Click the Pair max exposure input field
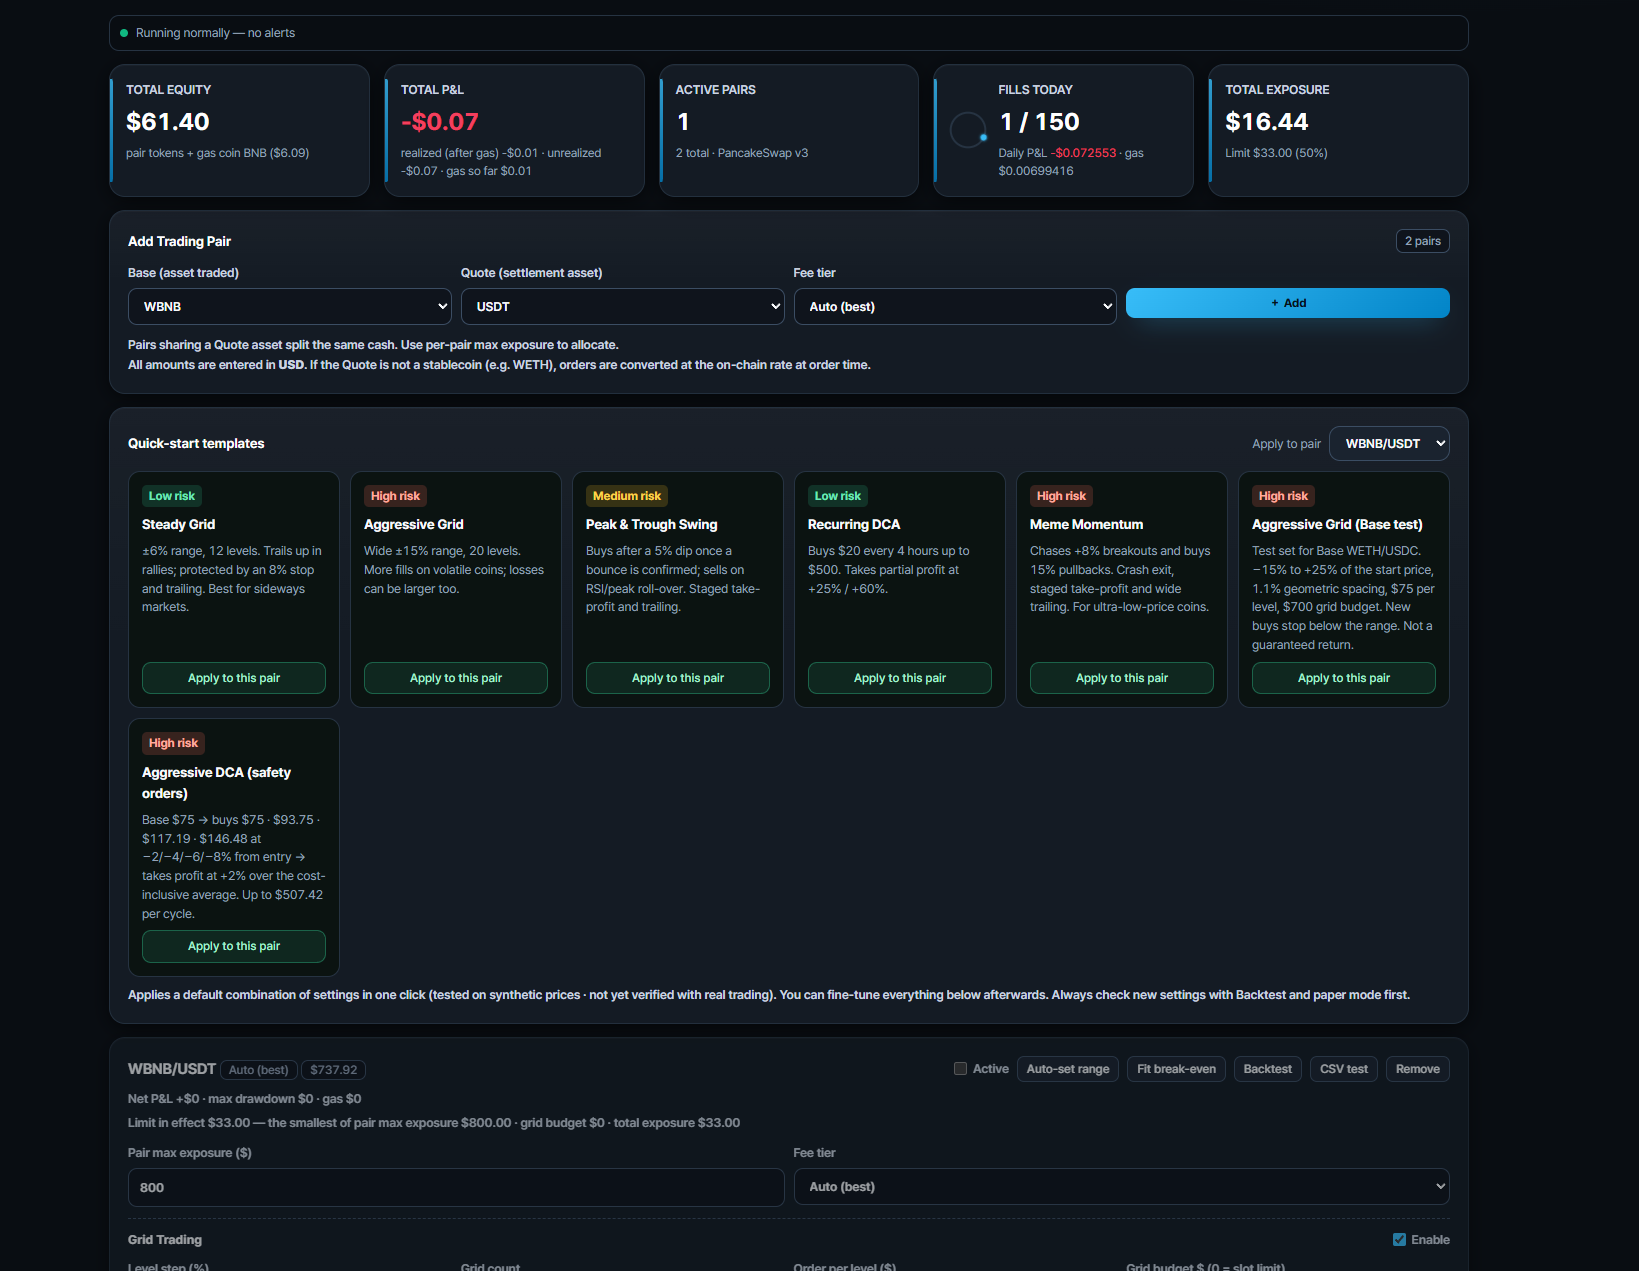Screen dimensions: 1639x1271 pyautogui.click(x=456, y=1187)
